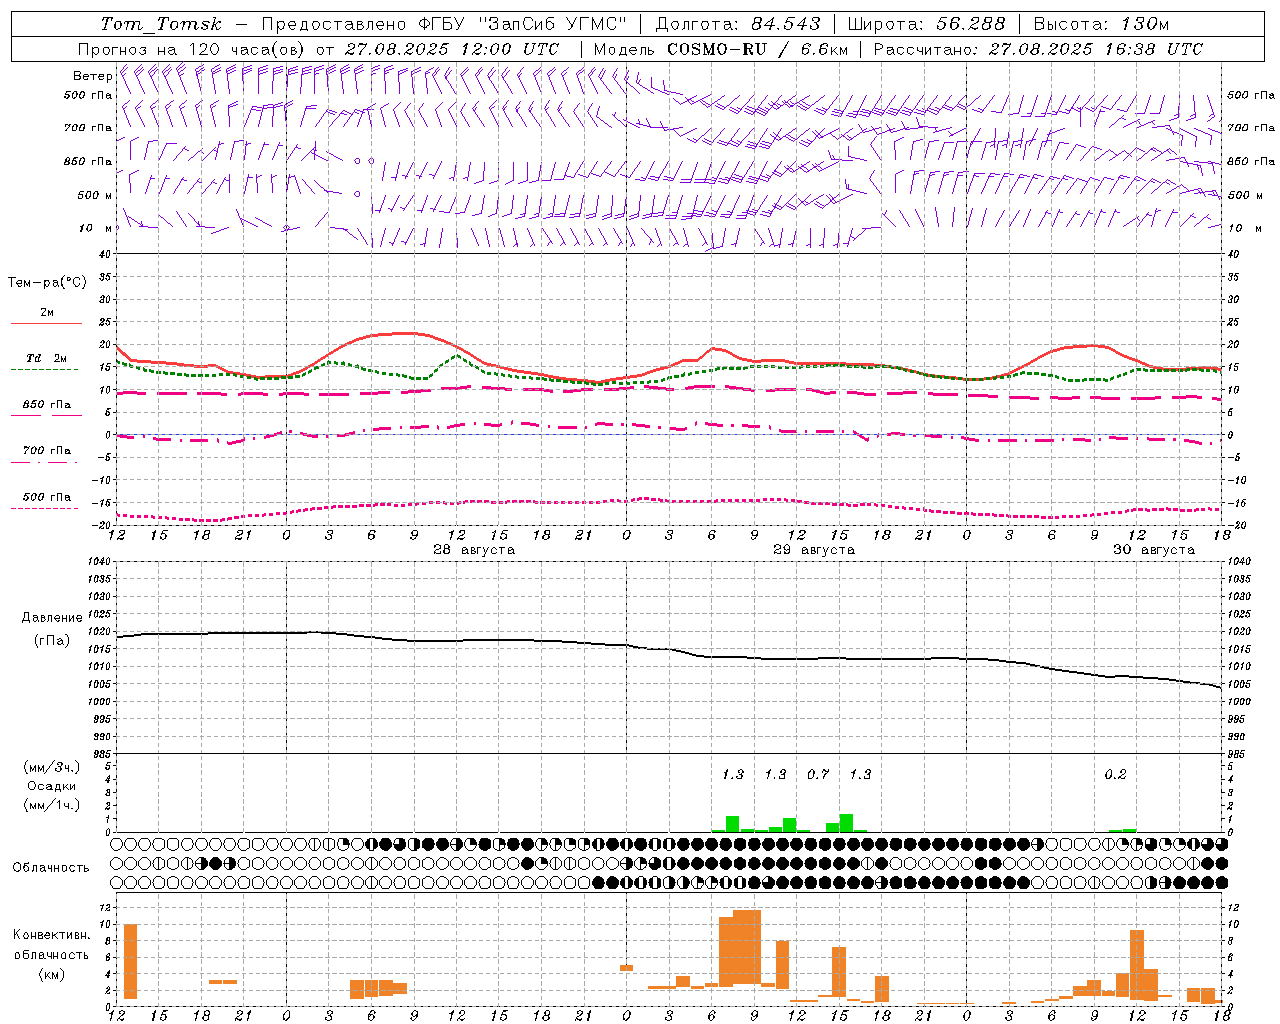Click the COSMO-RU / 6.6км model label
The width and height of the screenshot is (1280, 1024).
tap(757, 49)
